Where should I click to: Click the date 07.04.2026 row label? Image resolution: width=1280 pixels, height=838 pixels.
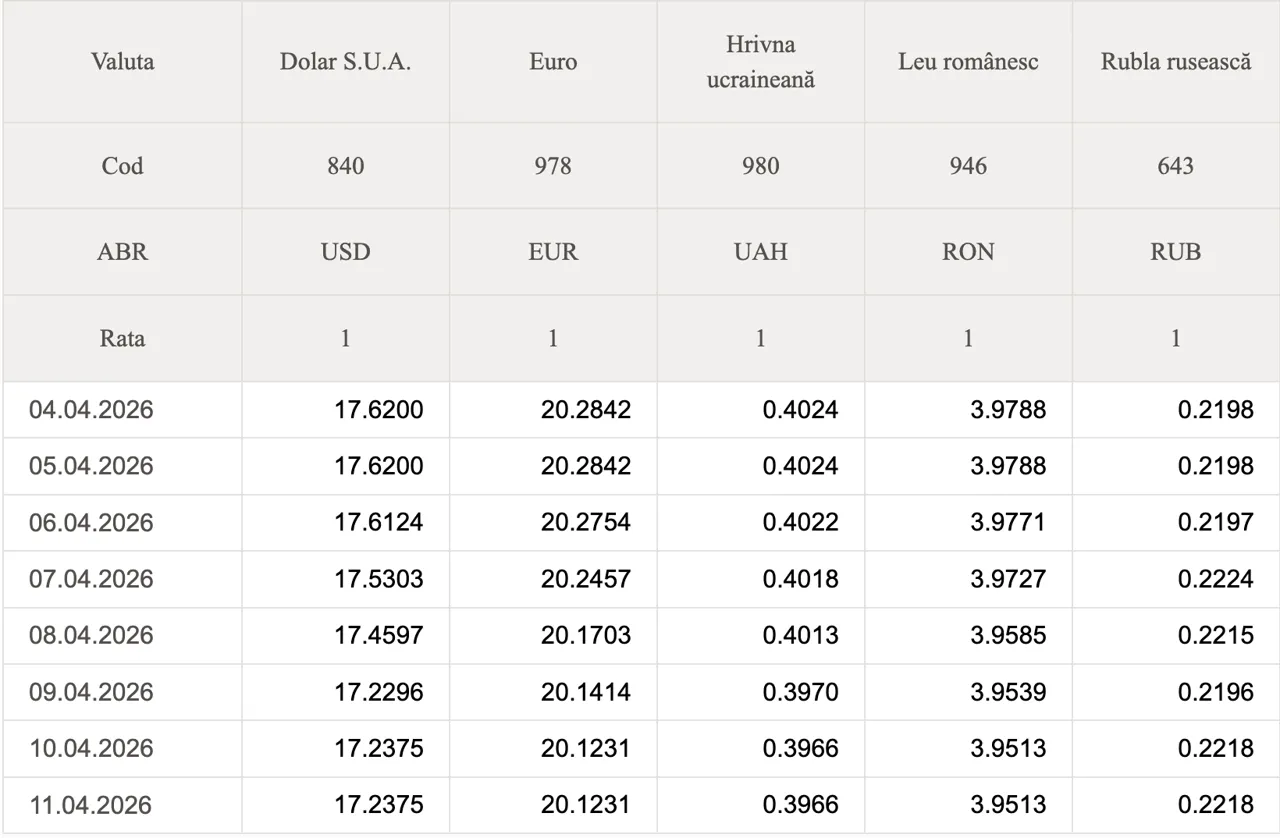(91, 579)
